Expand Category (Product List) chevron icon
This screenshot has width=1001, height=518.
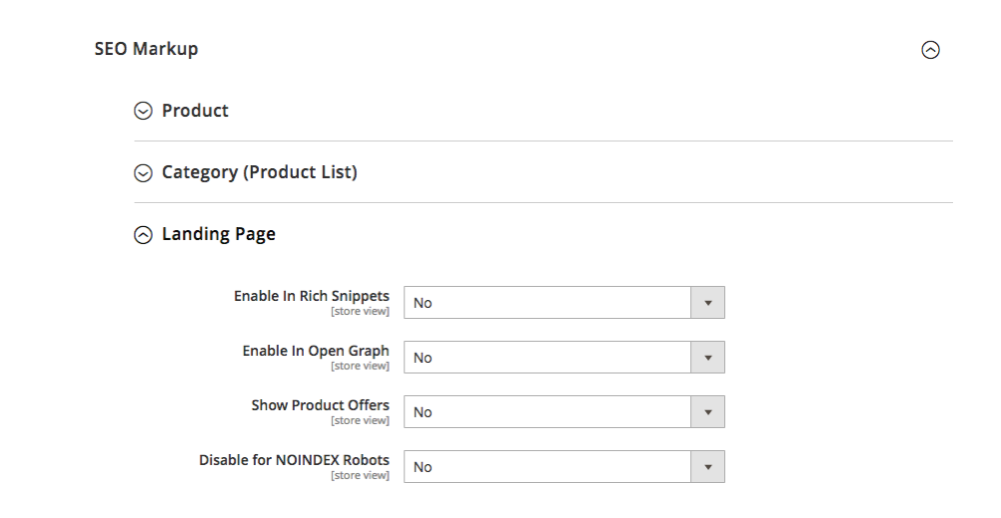pyautogui.click(x=143, y=173)
